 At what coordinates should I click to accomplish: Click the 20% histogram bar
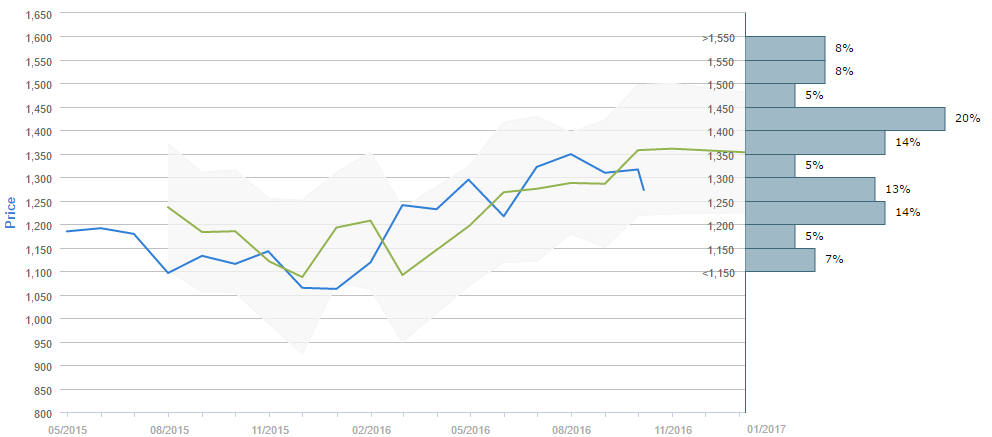point(845,118)
